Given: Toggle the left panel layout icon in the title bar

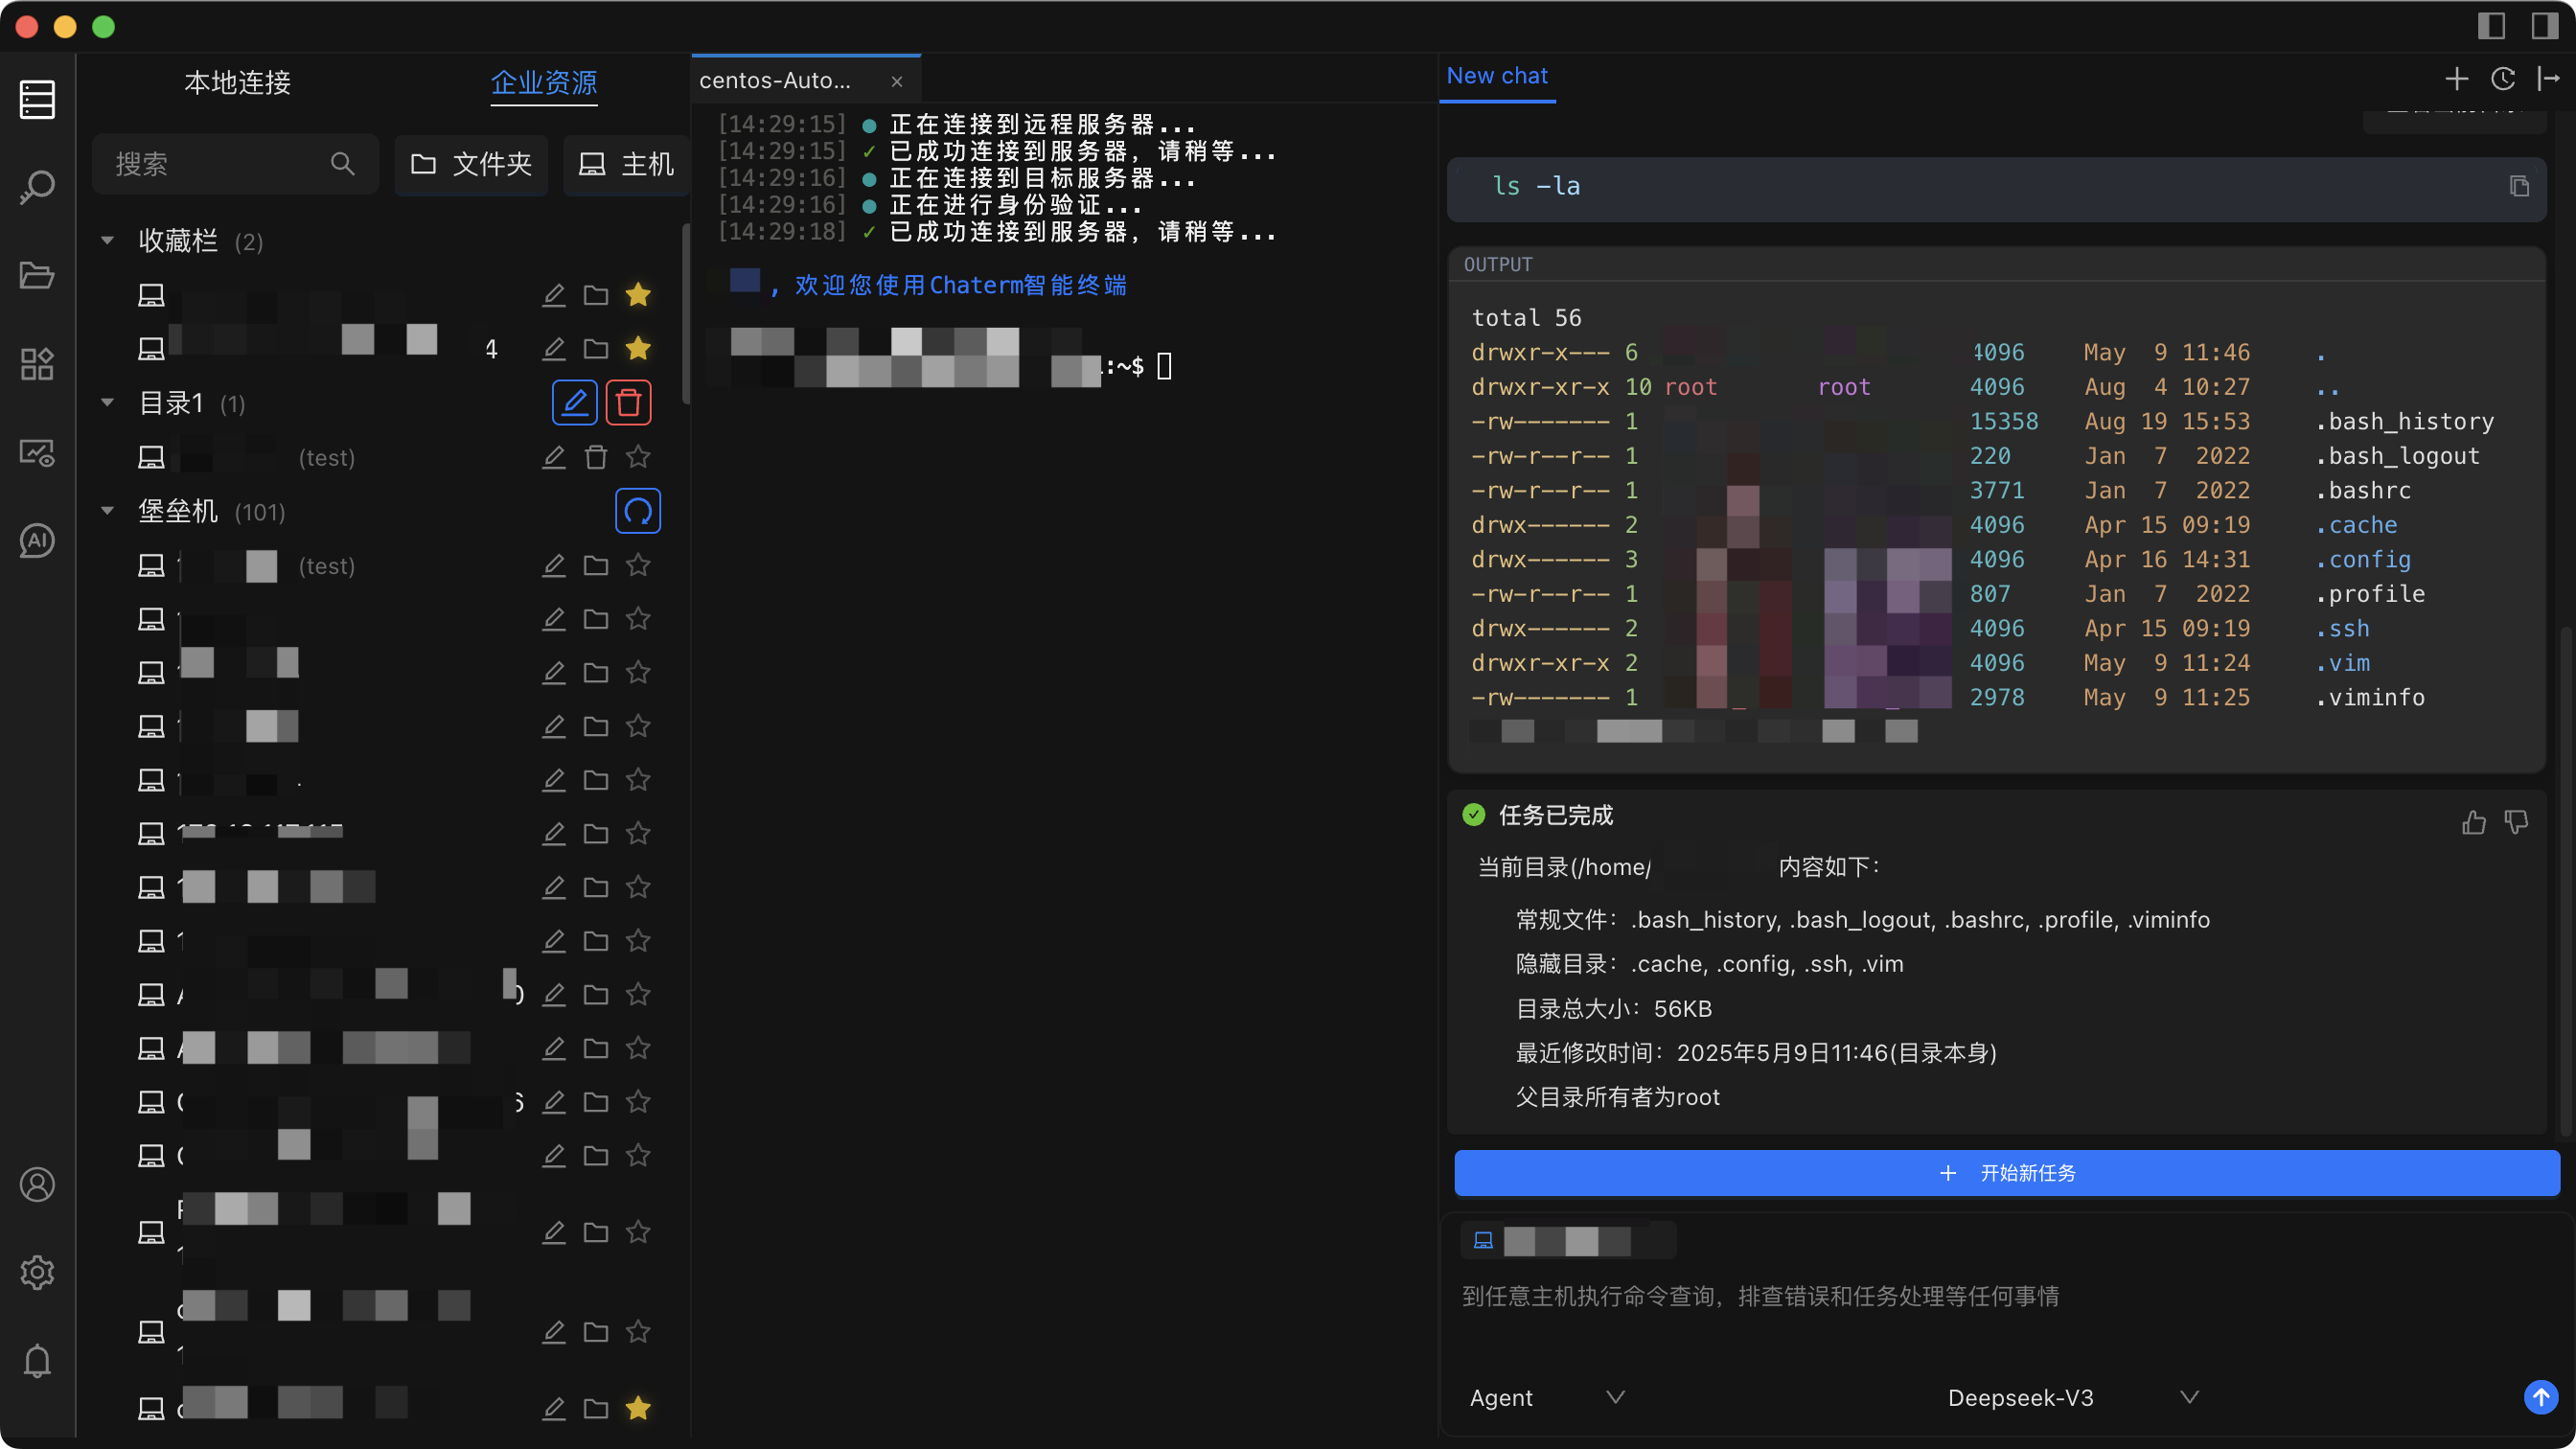Looking at the screenshot, I should pyautogui.click(x=2490, y=25).
